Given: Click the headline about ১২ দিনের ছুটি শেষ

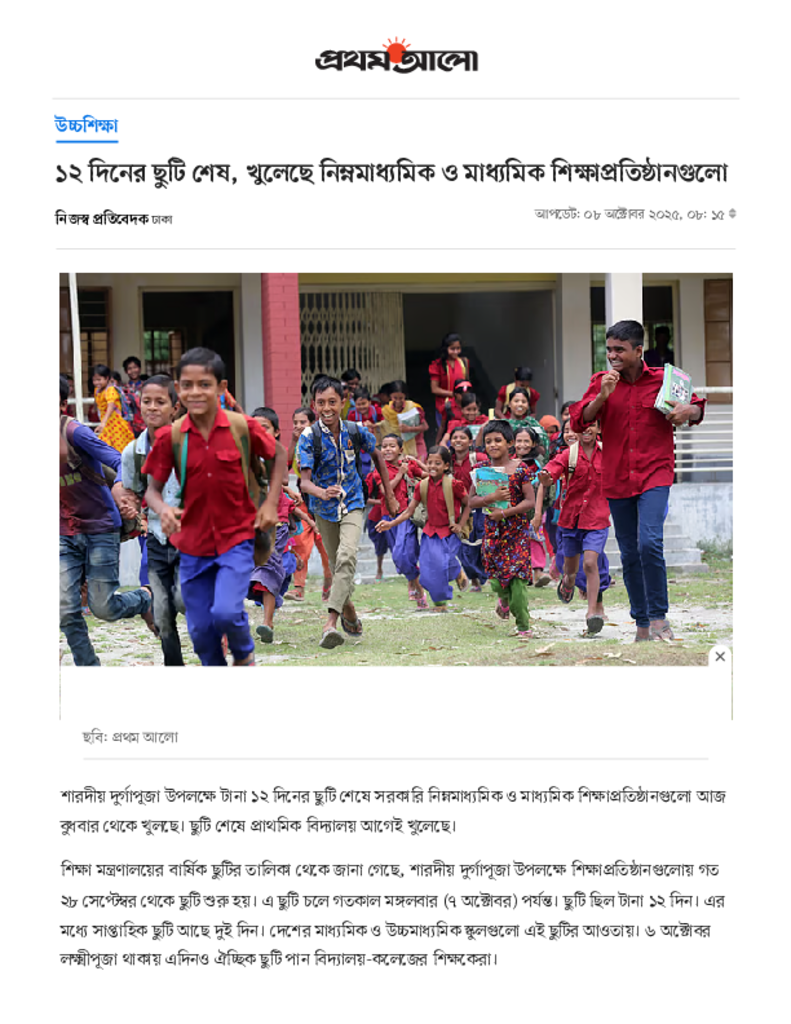Looking at the screenshot, I should coord(391,173).
